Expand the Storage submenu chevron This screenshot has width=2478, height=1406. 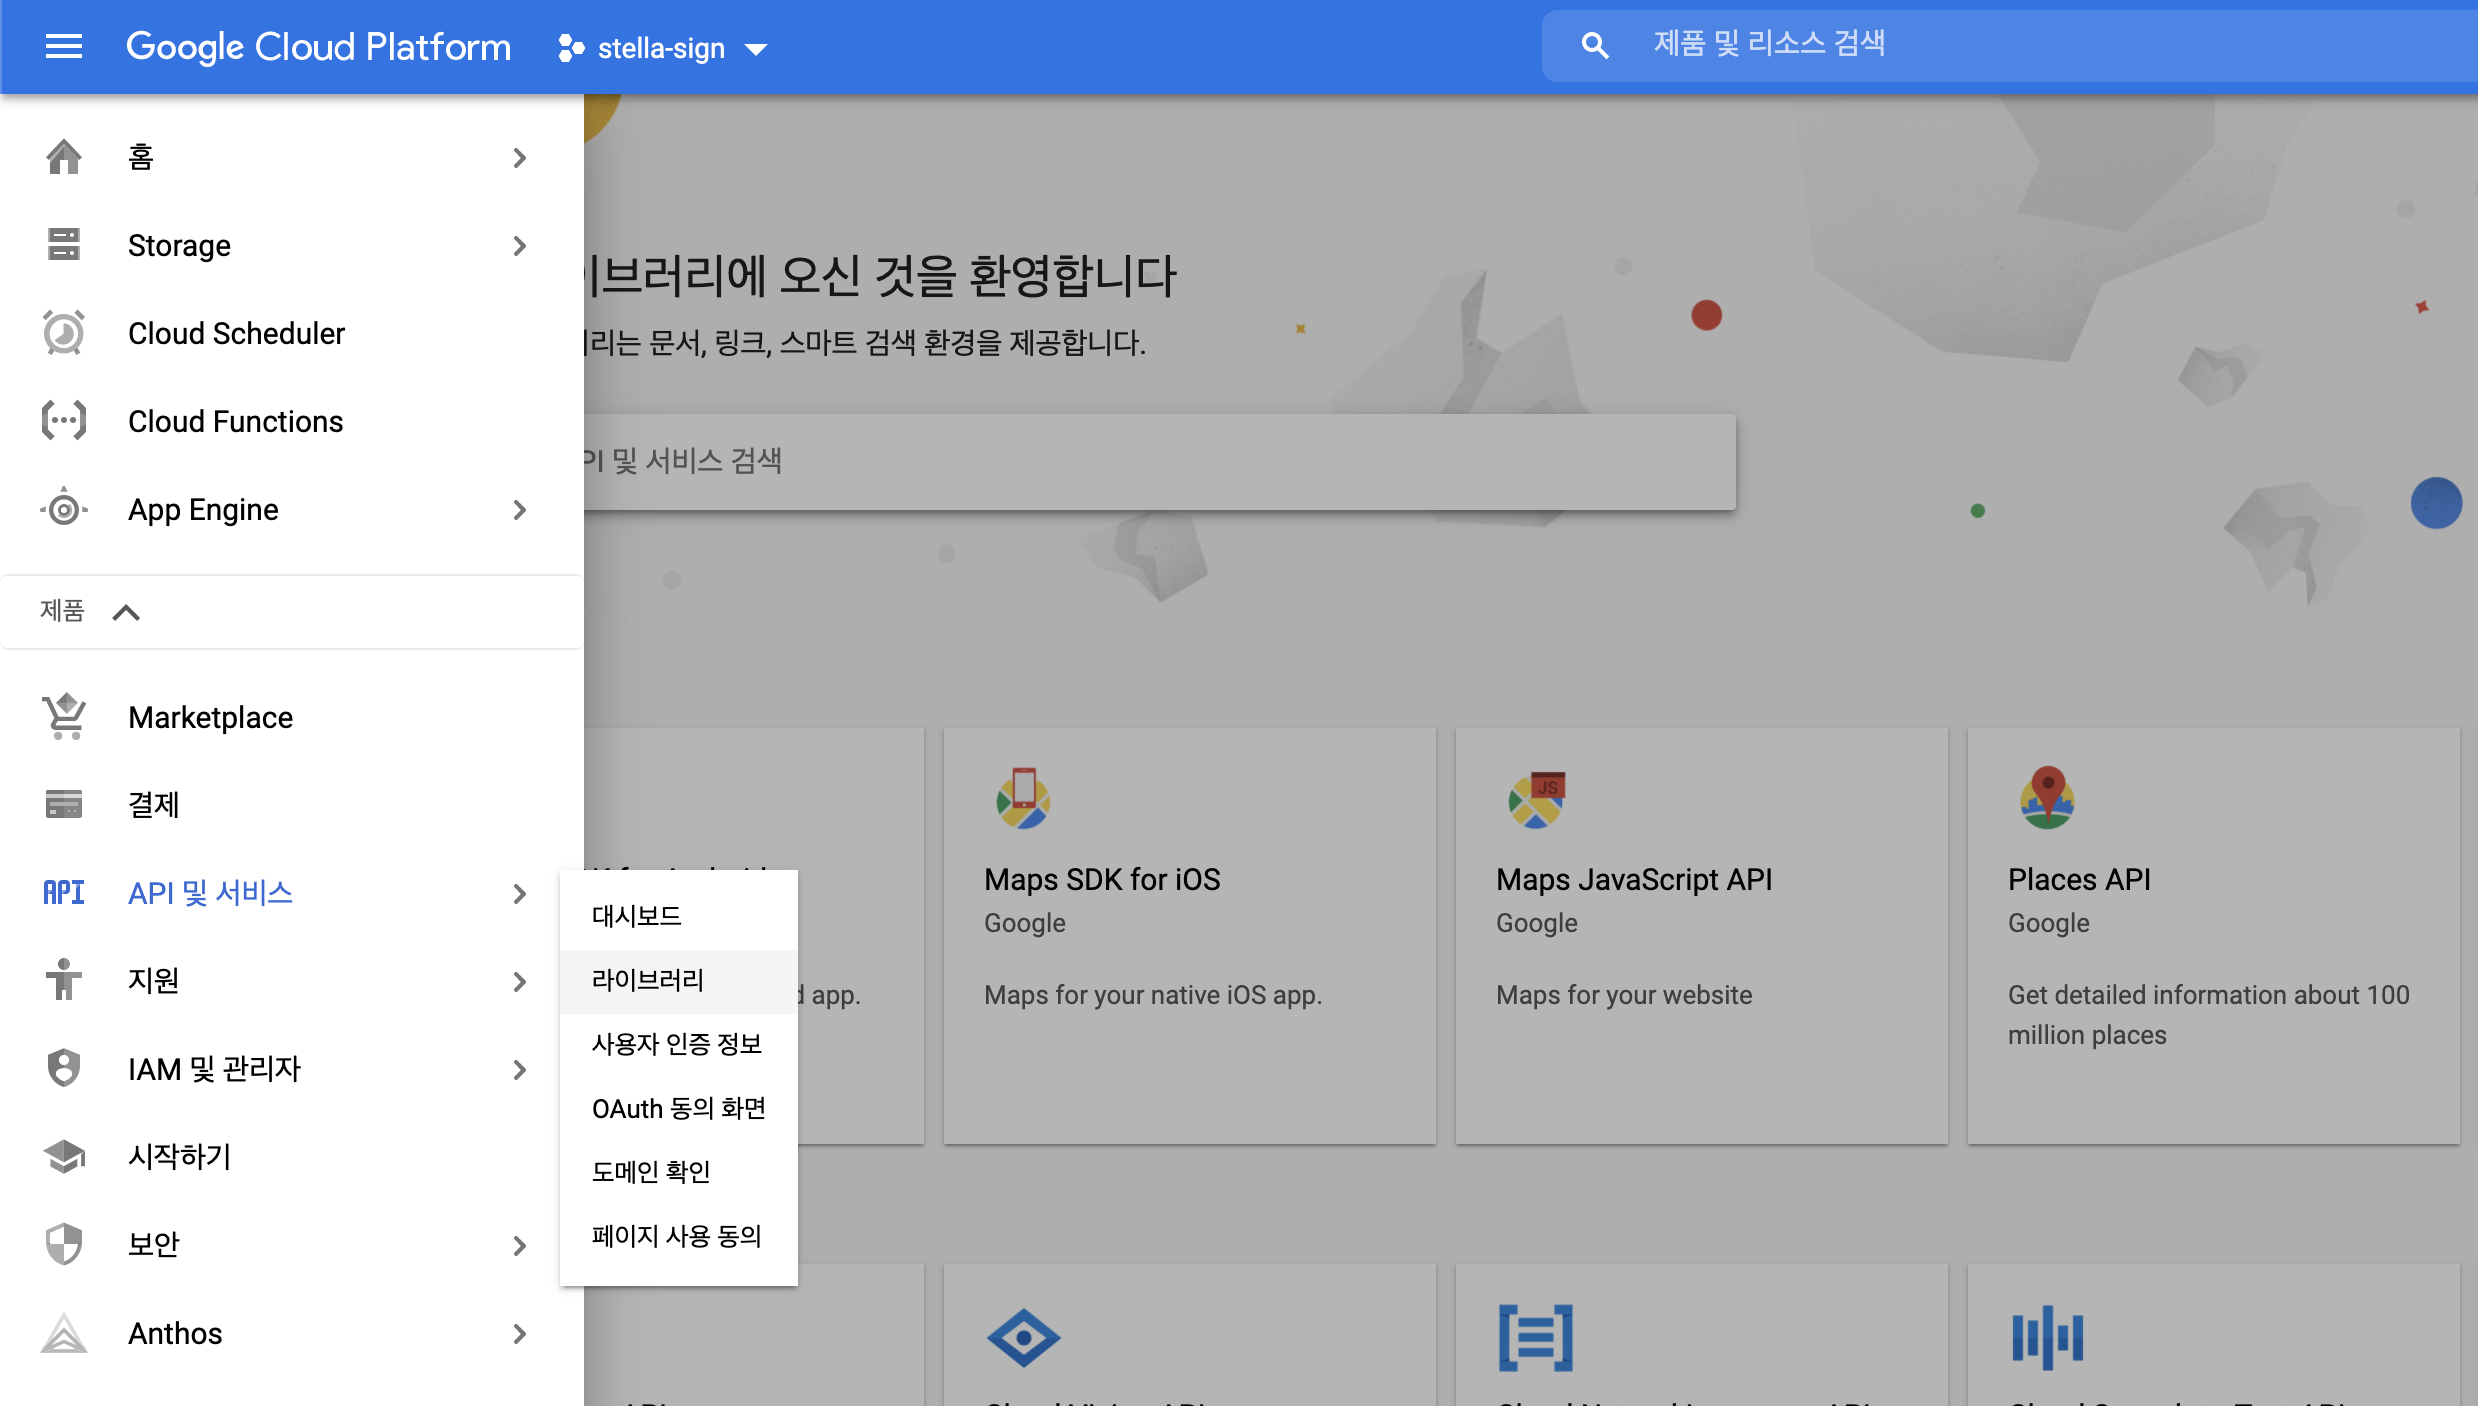[519, 246]
